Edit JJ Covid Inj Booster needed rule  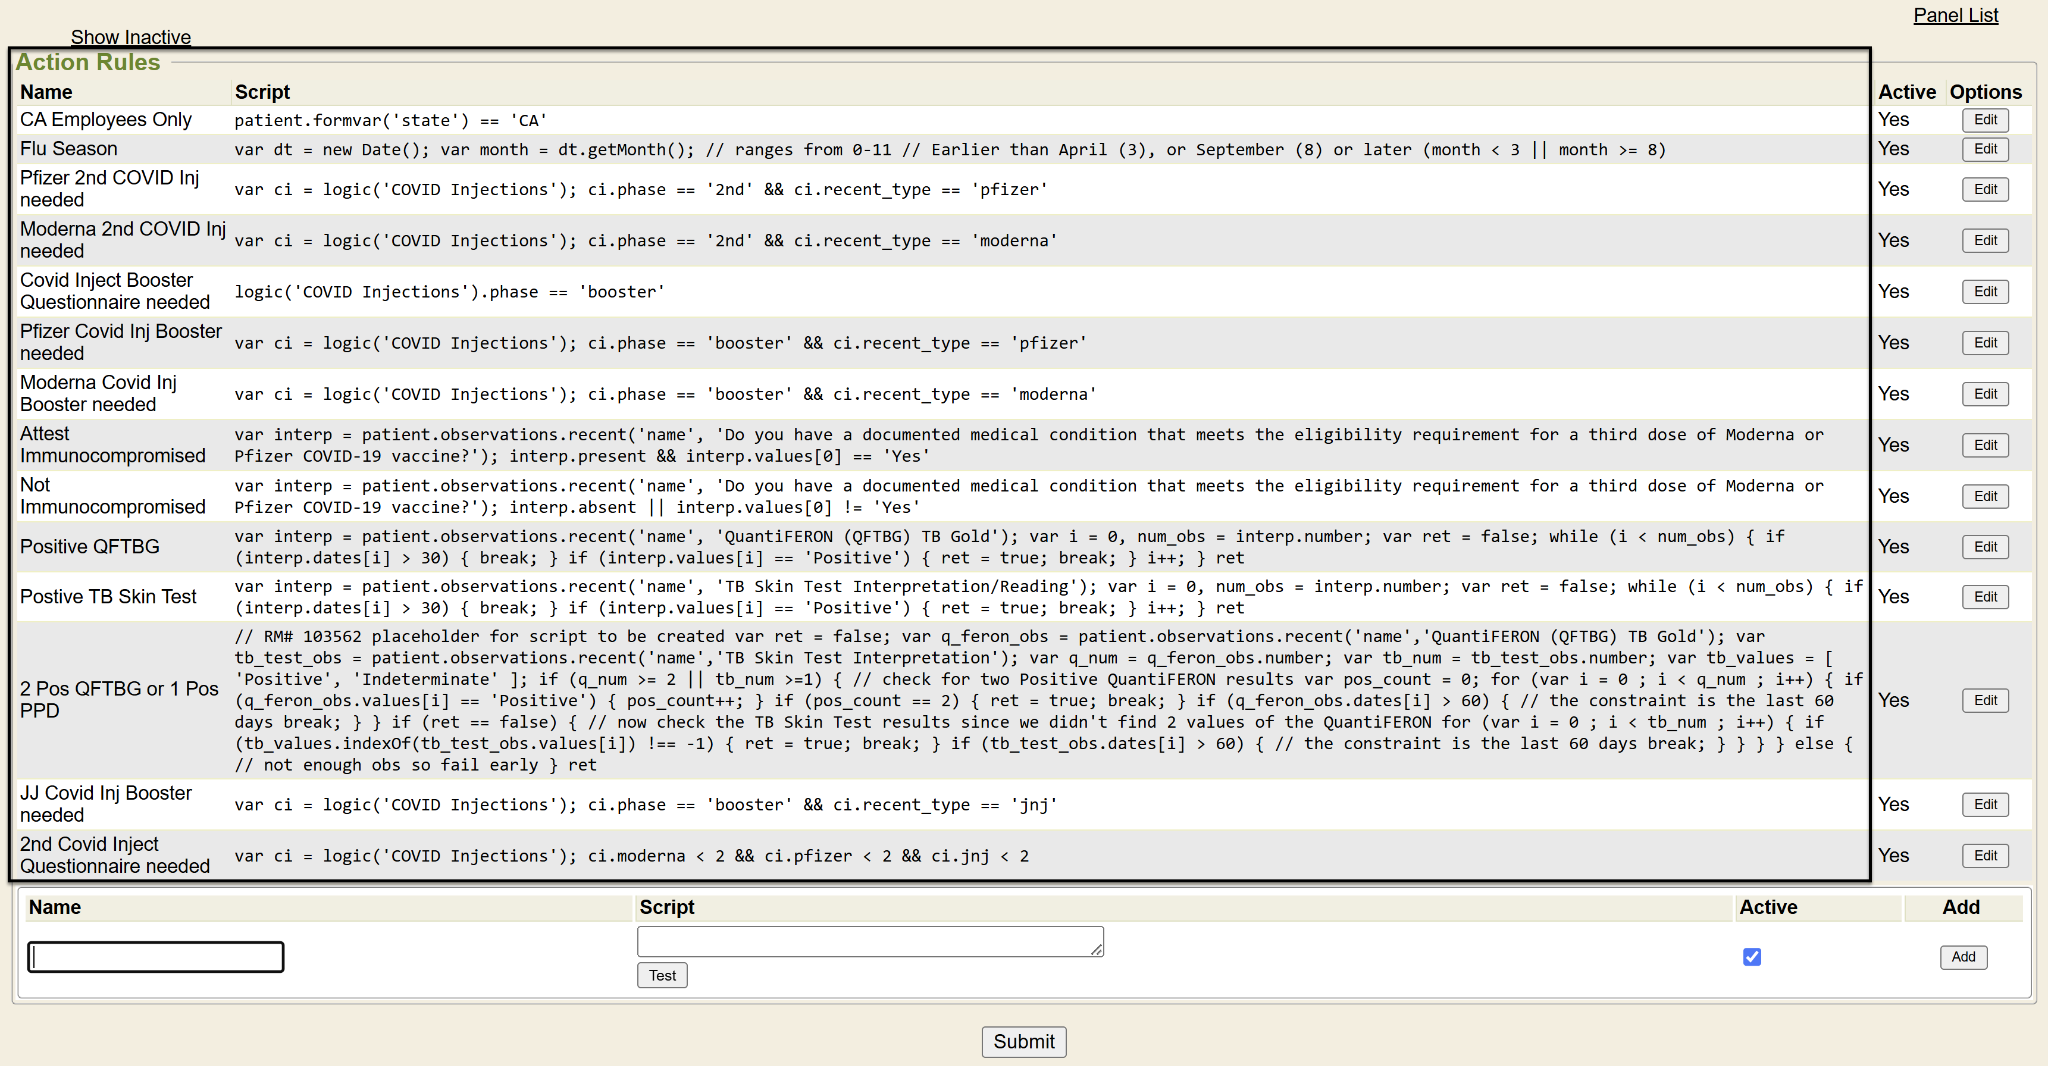point(1984,804)
